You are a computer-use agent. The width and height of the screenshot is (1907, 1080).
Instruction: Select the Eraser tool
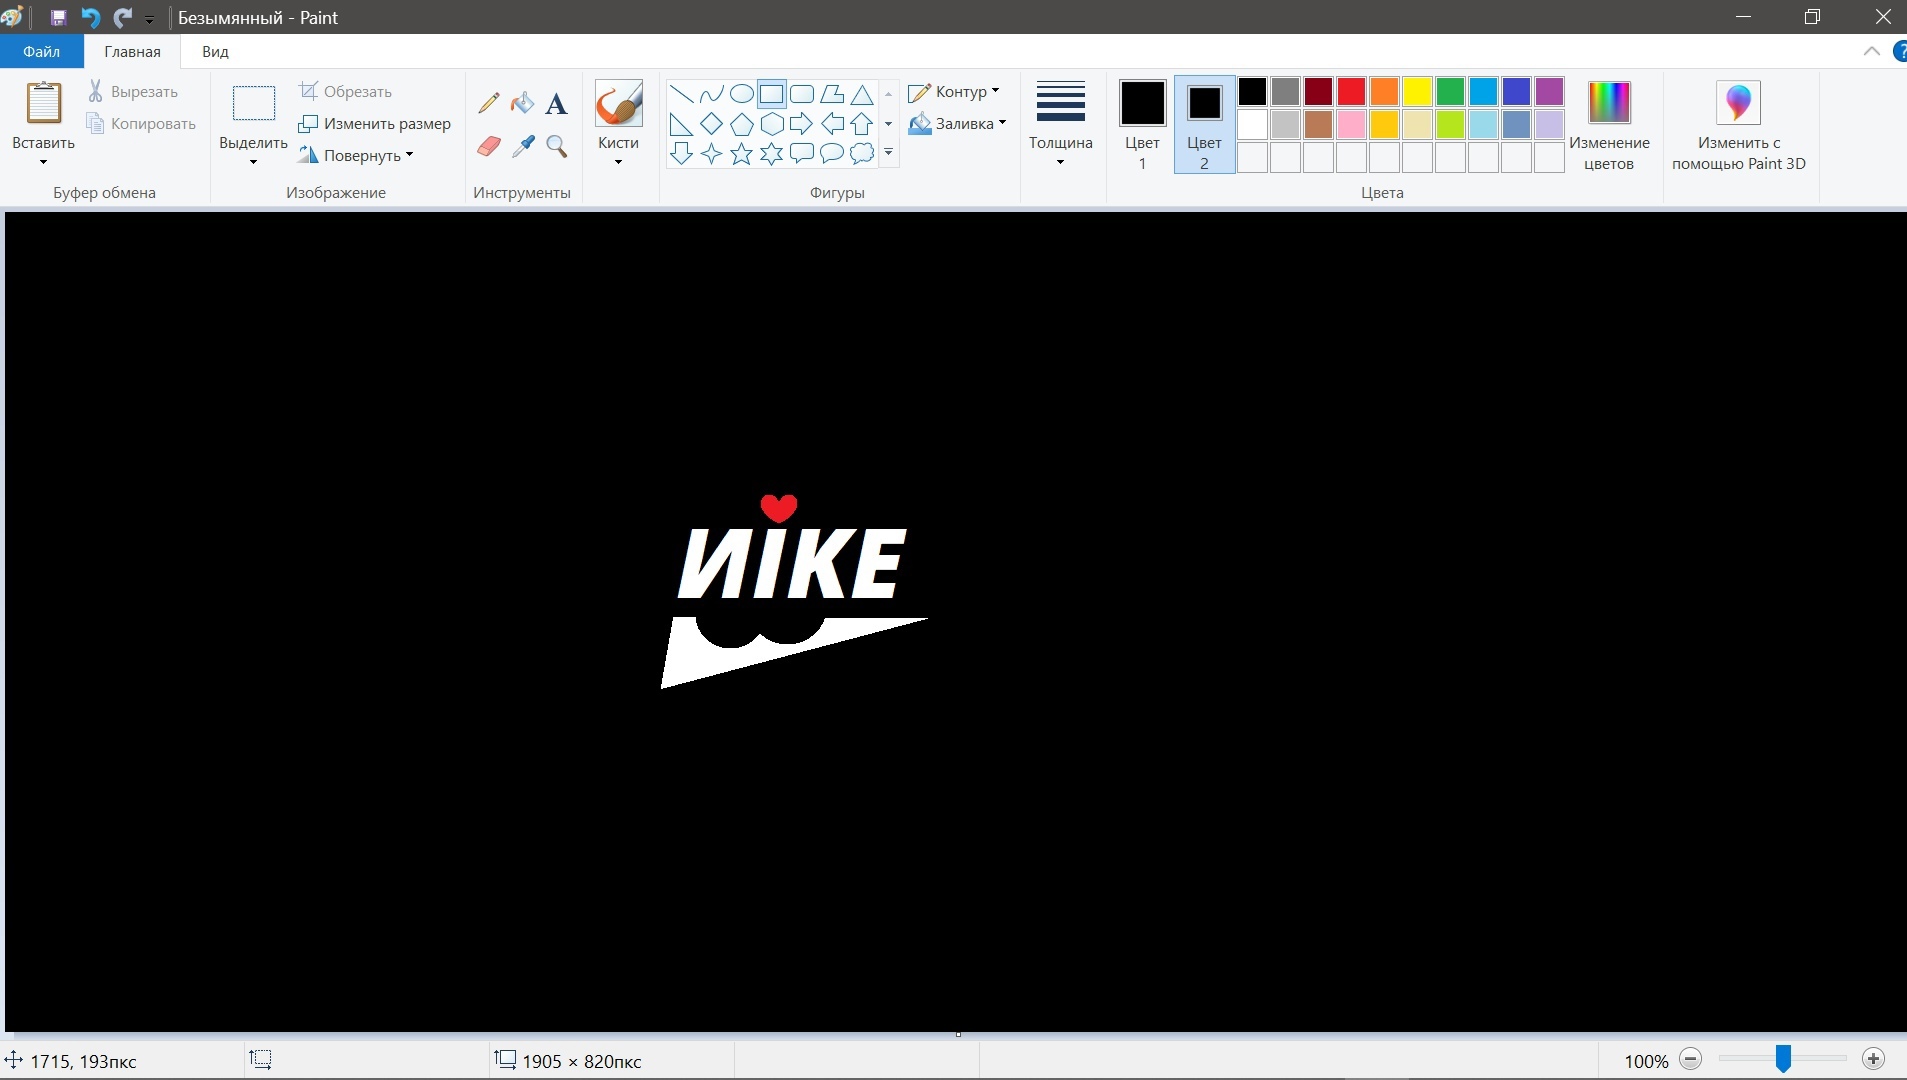click(x=489, y=147)
